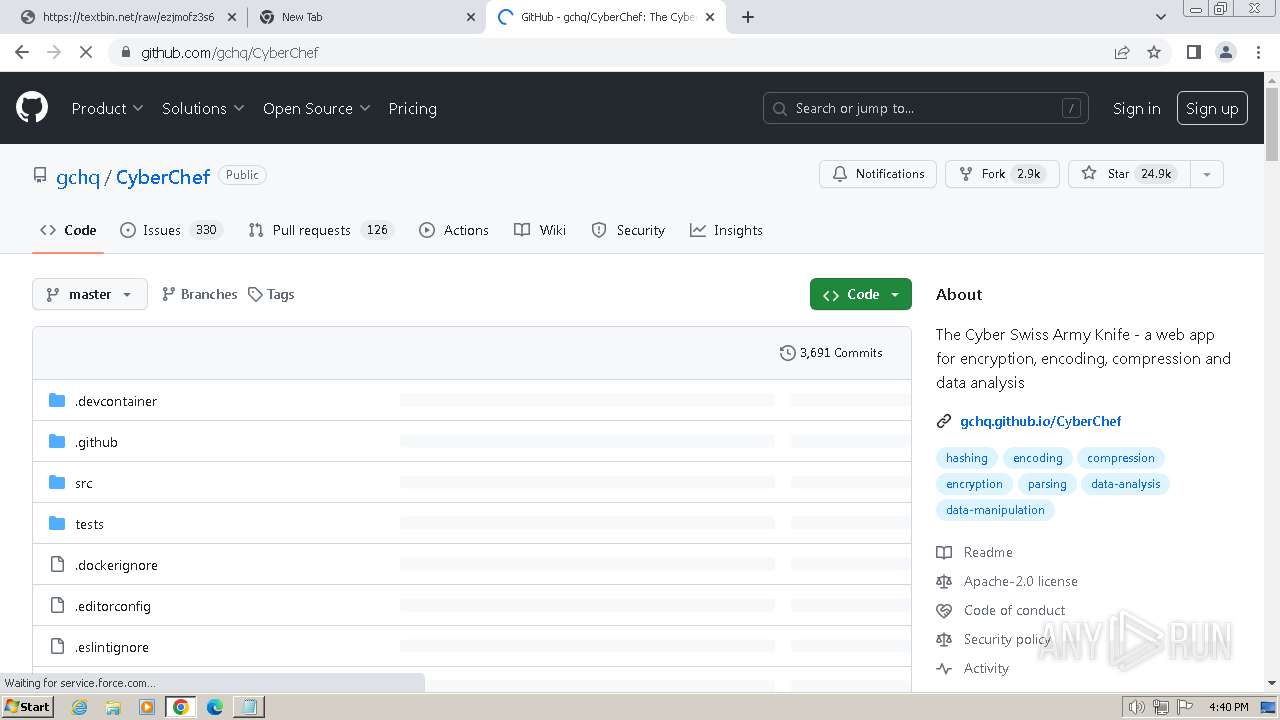View the Apache-2.0 license
The width and height of the screenshot is (1280, 720).
click(1007, 581)
